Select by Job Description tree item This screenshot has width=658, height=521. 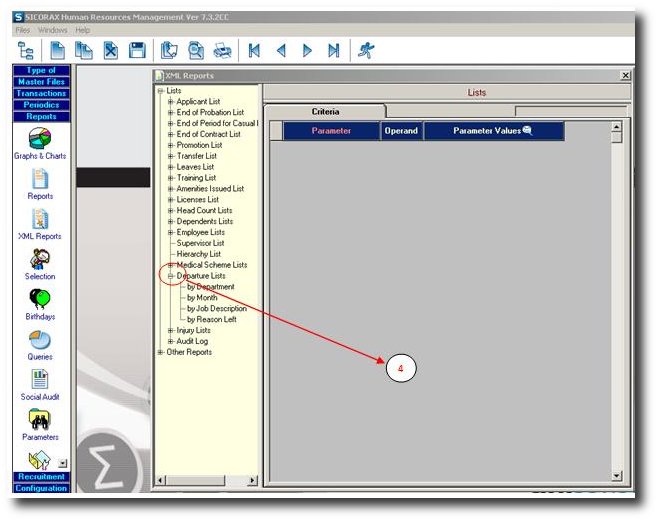(x=216, y=309)
